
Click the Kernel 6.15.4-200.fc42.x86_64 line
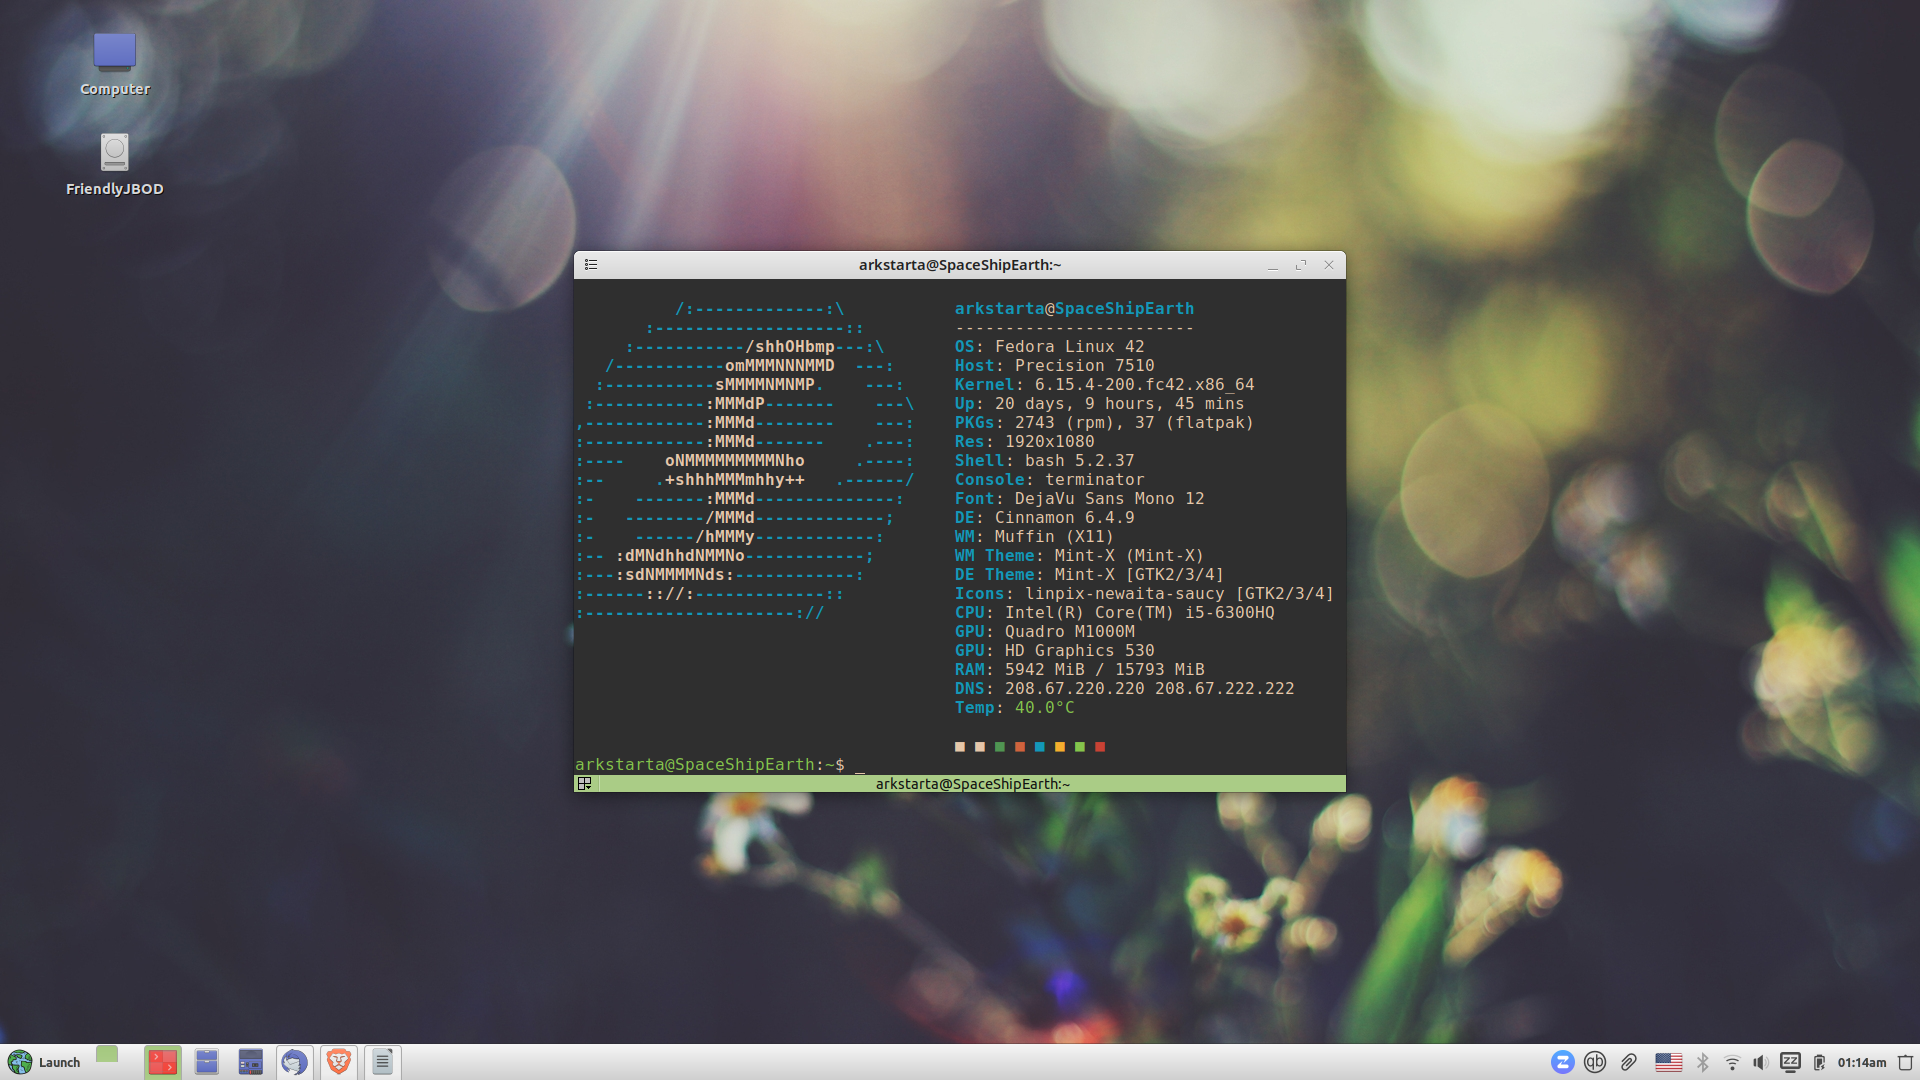click(x=1104, y=385)
